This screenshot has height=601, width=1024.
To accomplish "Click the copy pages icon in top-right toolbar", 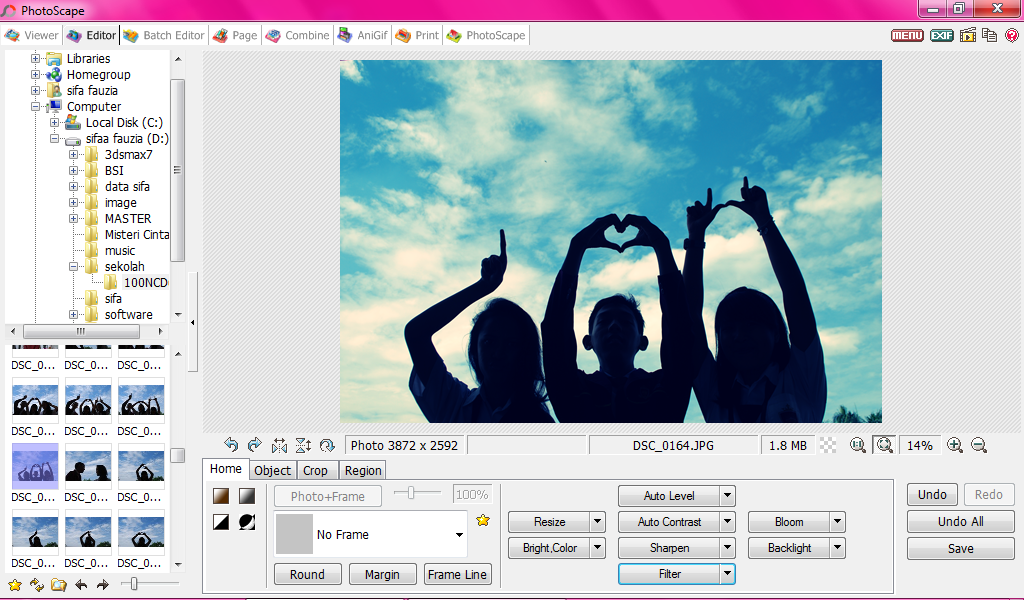I will coord(989,35).
